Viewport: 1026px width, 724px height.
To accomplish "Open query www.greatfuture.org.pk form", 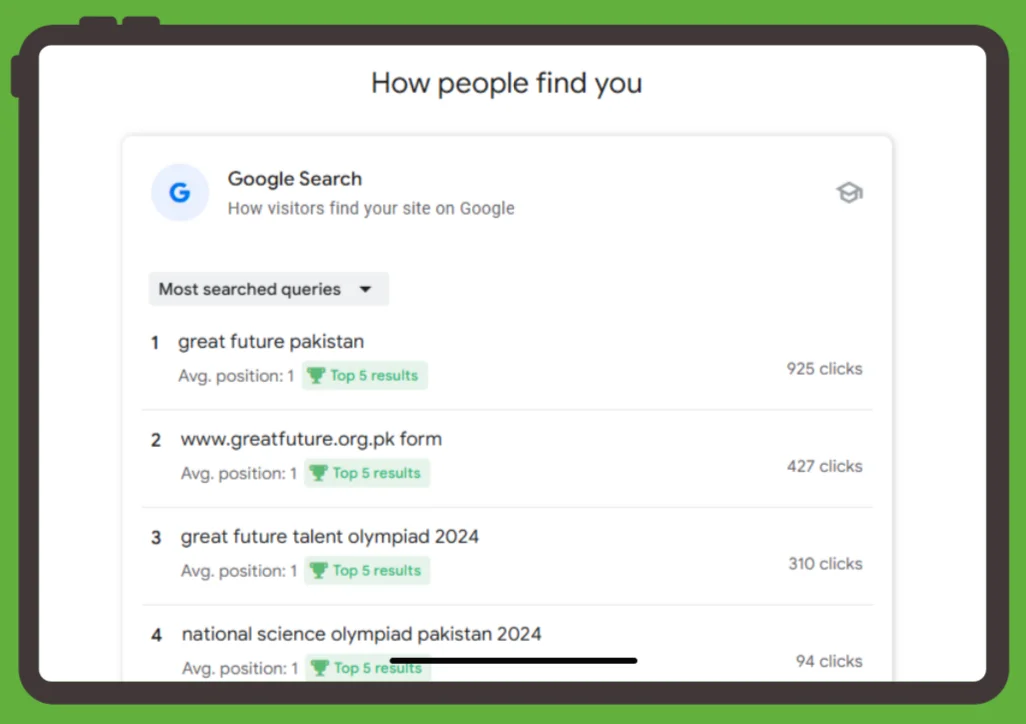I will [x=311, y=439].
